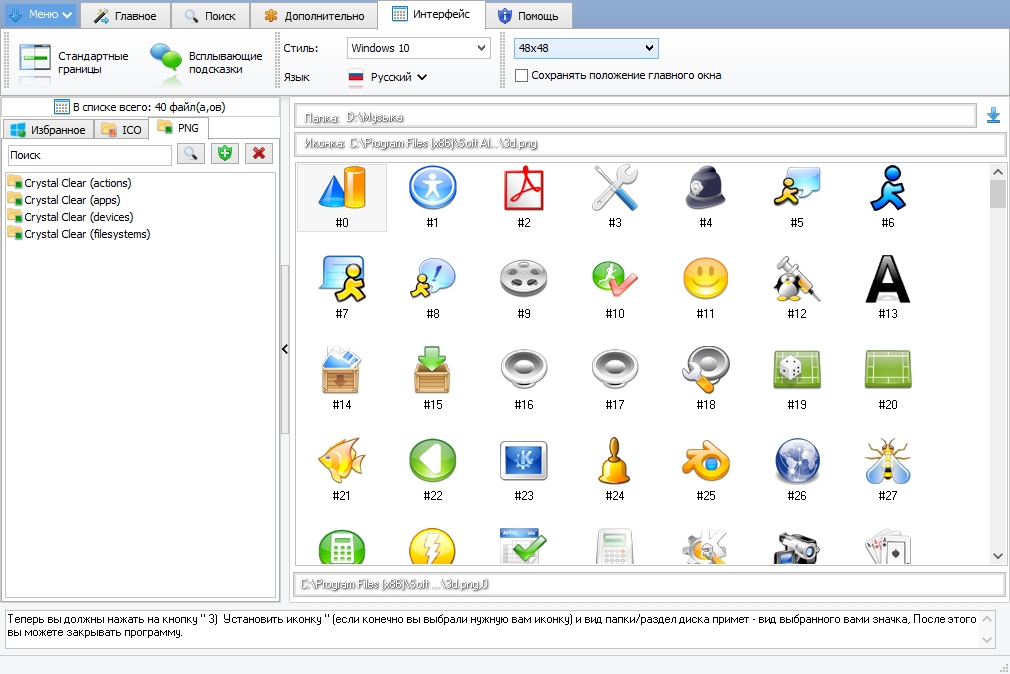Click the "В списке всего: 40 файл(а,ов)" label
1010x674 pixels.
pos(140,107)
